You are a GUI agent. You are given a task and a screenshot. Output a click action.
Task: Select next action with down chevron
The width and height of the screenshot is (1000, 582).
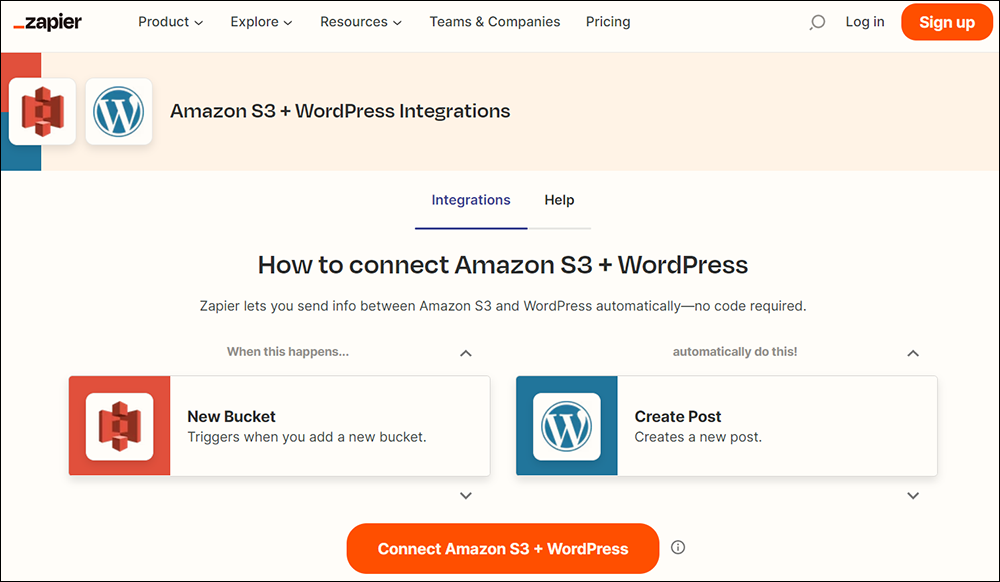(x=913, y=495)
